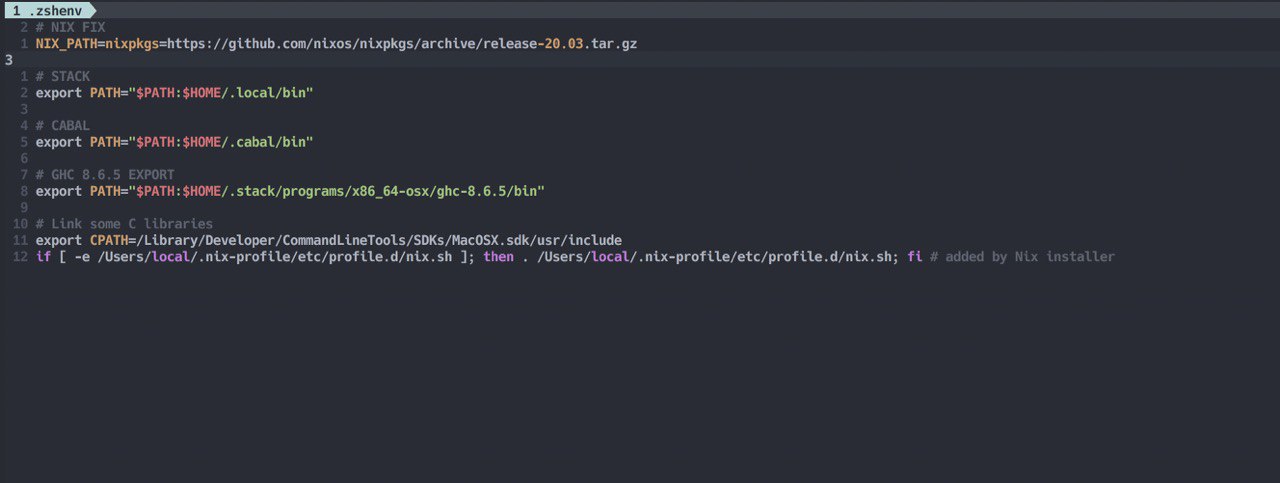
Task: Click the ghc-8.6.5/bin path string
Action: (x=336, y=191)
